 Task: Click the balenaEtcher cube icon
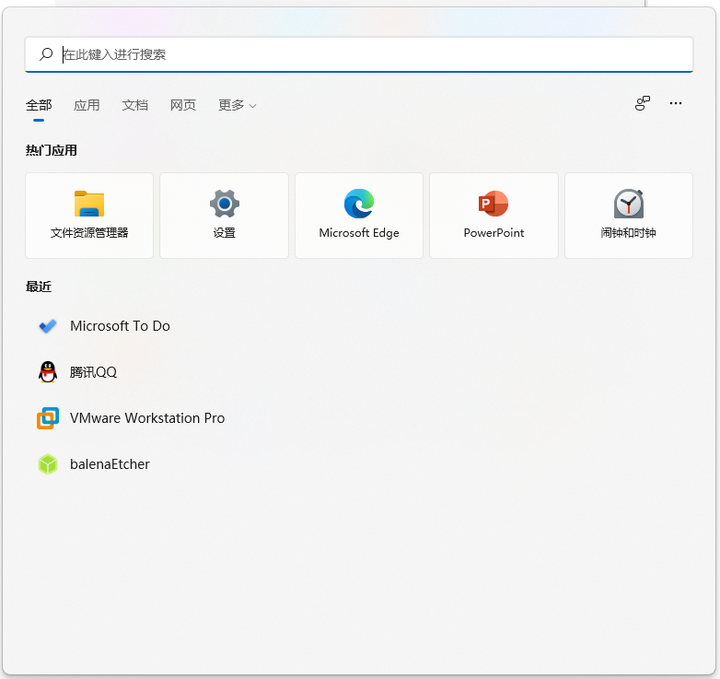tap(48, 464)
